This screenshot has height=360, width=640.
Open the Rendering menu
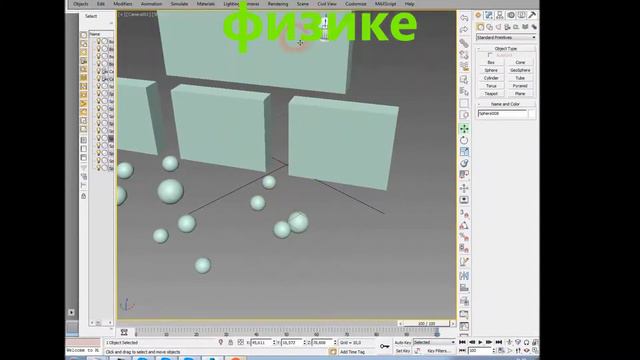278,4
